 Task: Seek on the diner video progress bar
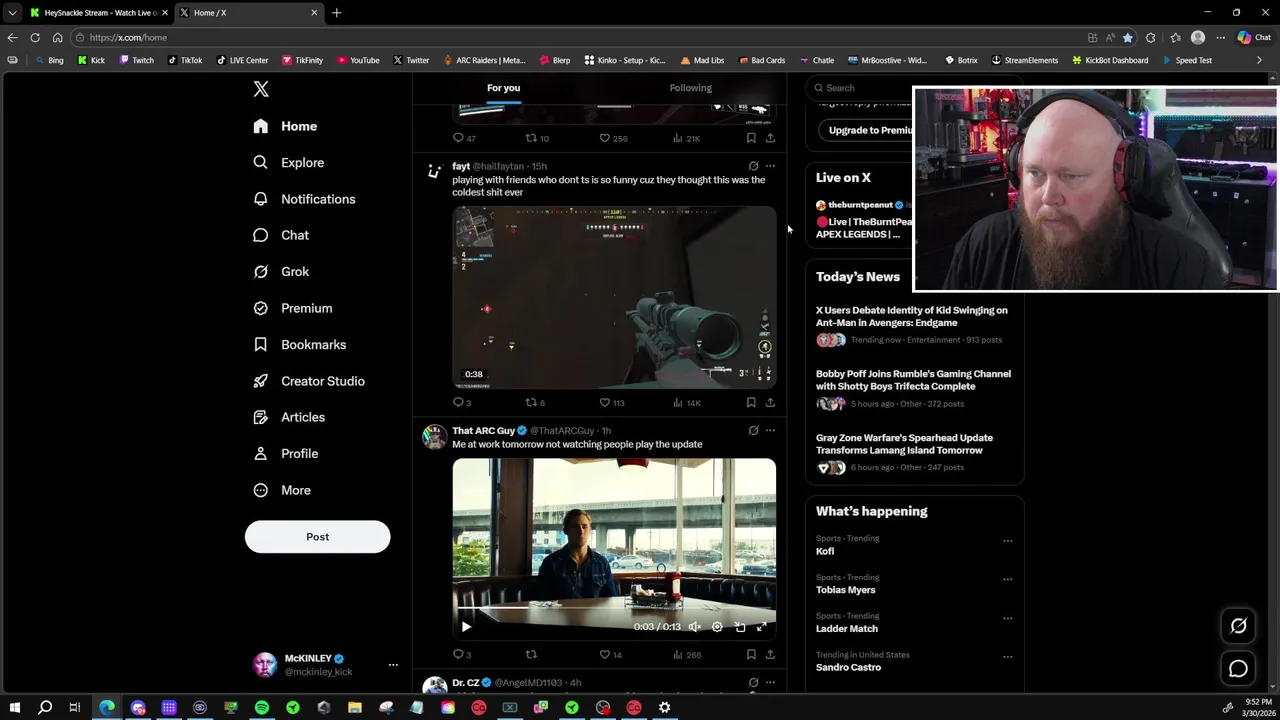click(614, 608)
